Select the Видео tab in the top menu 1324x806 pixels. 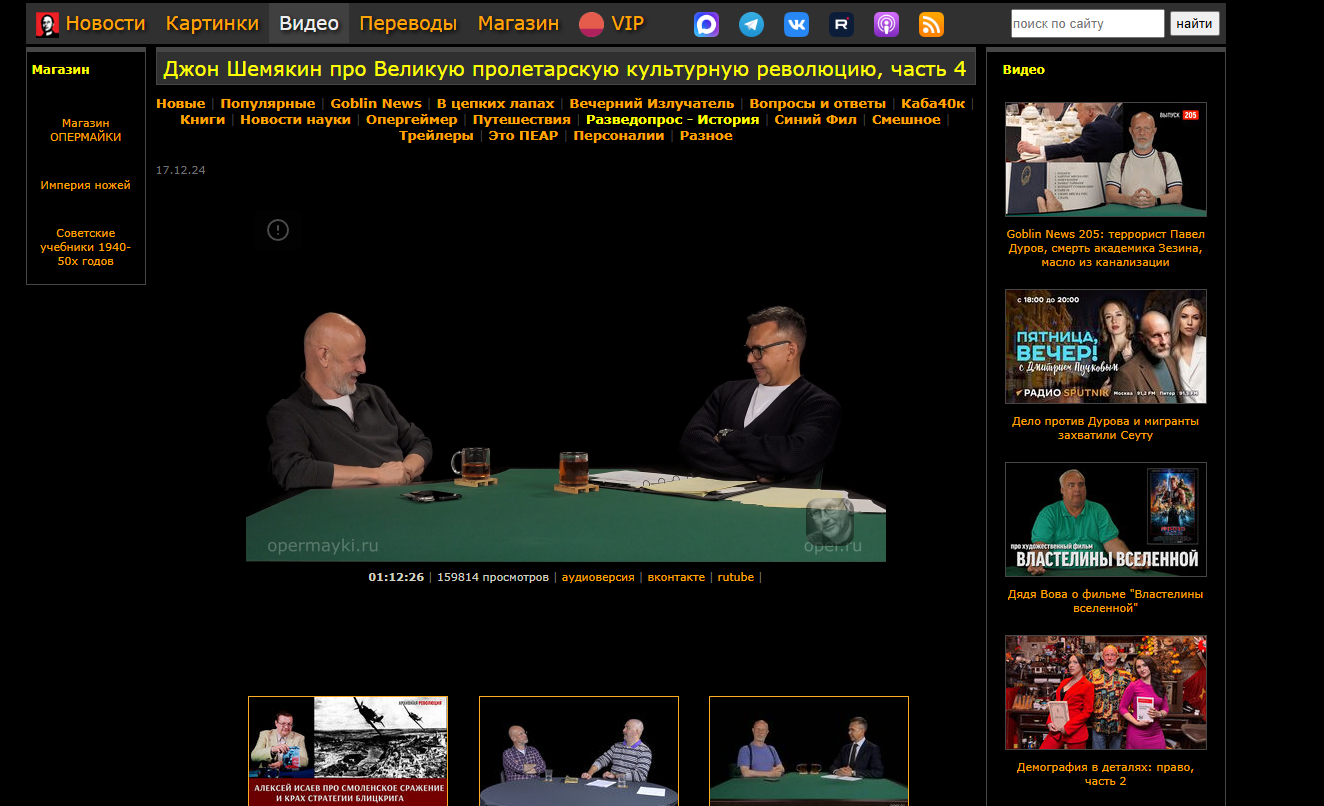pyautogui.click(x=309, y=24)
